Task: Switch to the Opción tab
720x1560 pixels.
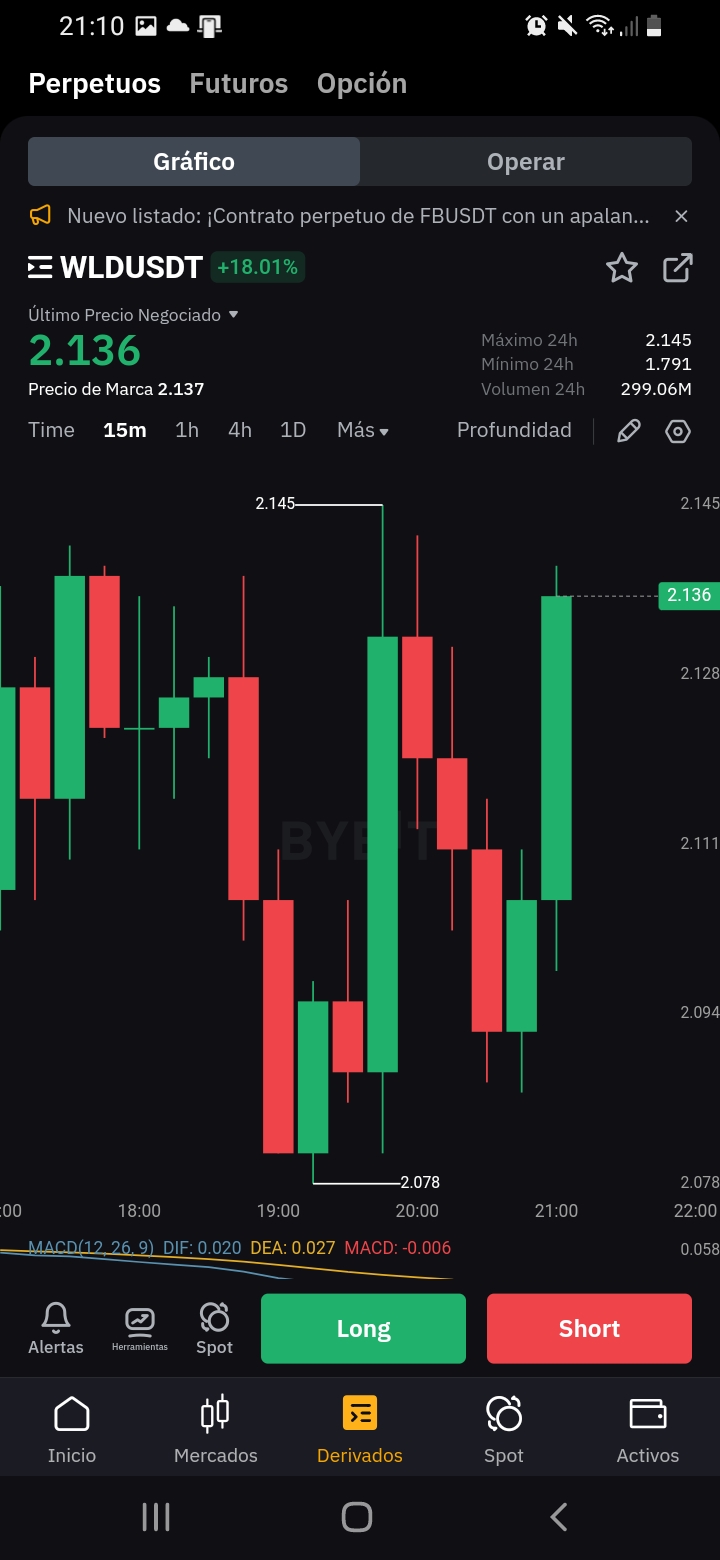Action: point(362,84)
